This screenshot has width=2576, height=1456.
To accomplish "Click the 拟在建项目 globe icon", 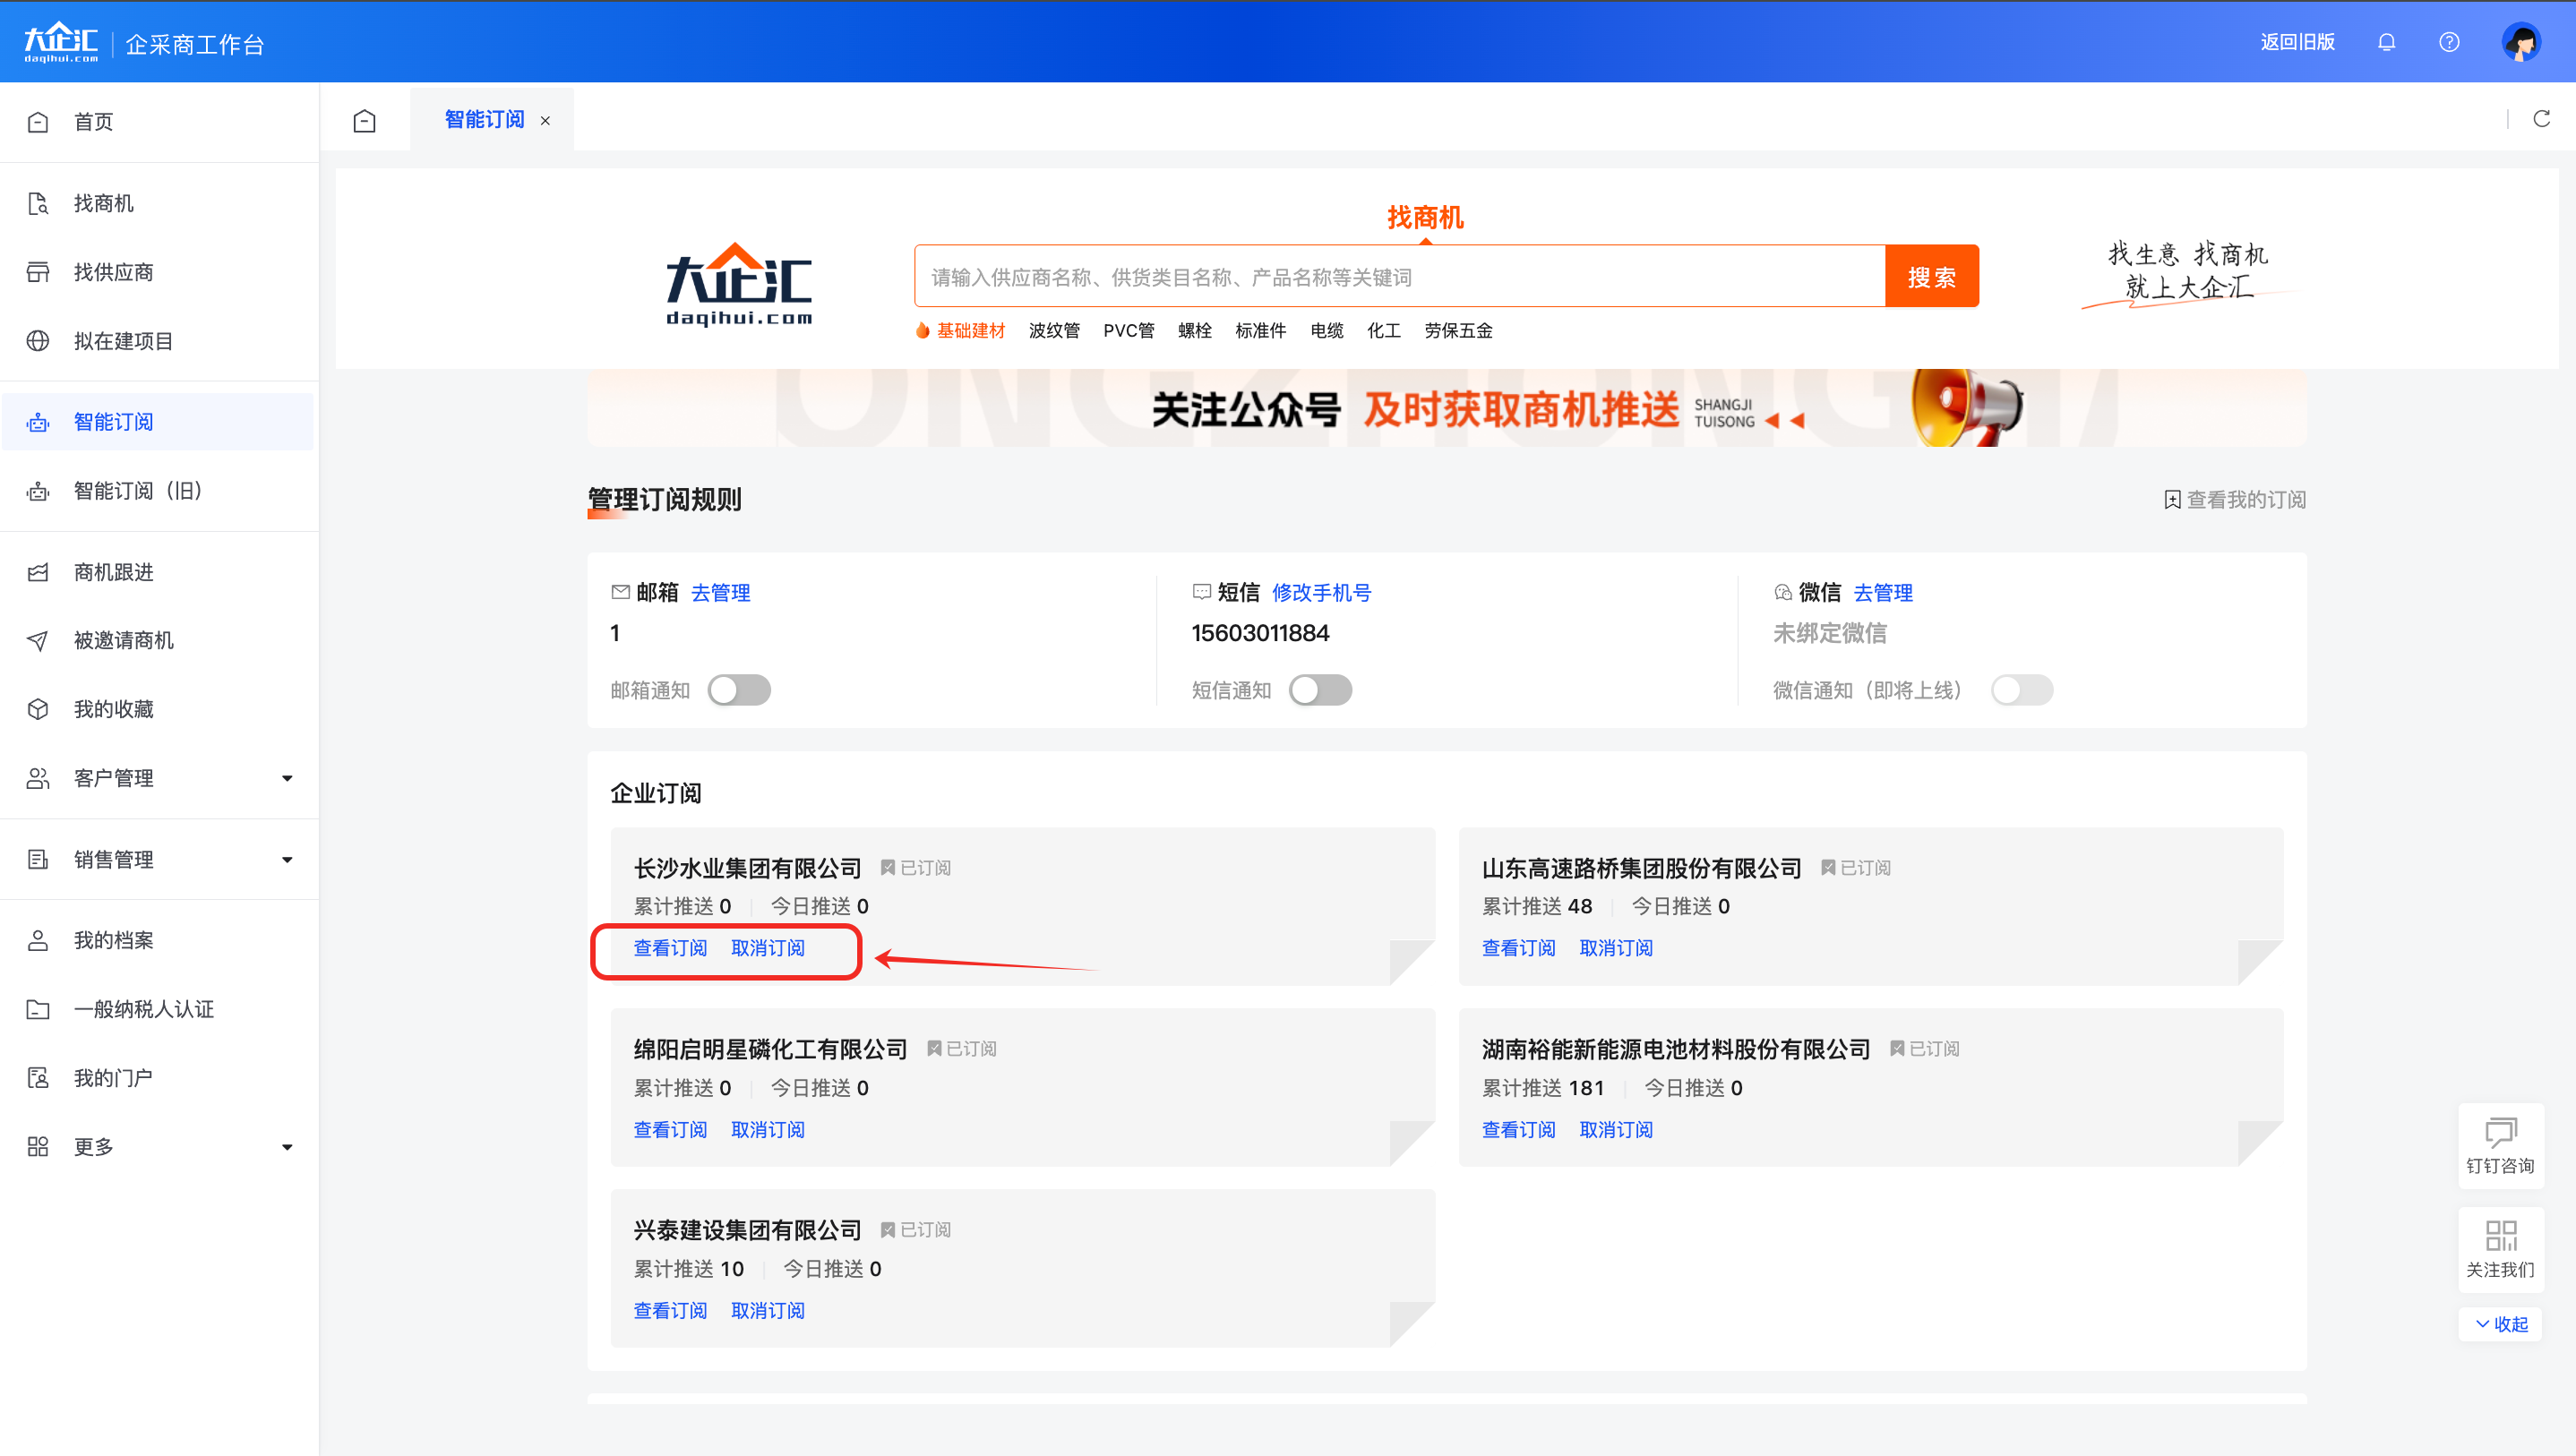I will click(38, 341).
